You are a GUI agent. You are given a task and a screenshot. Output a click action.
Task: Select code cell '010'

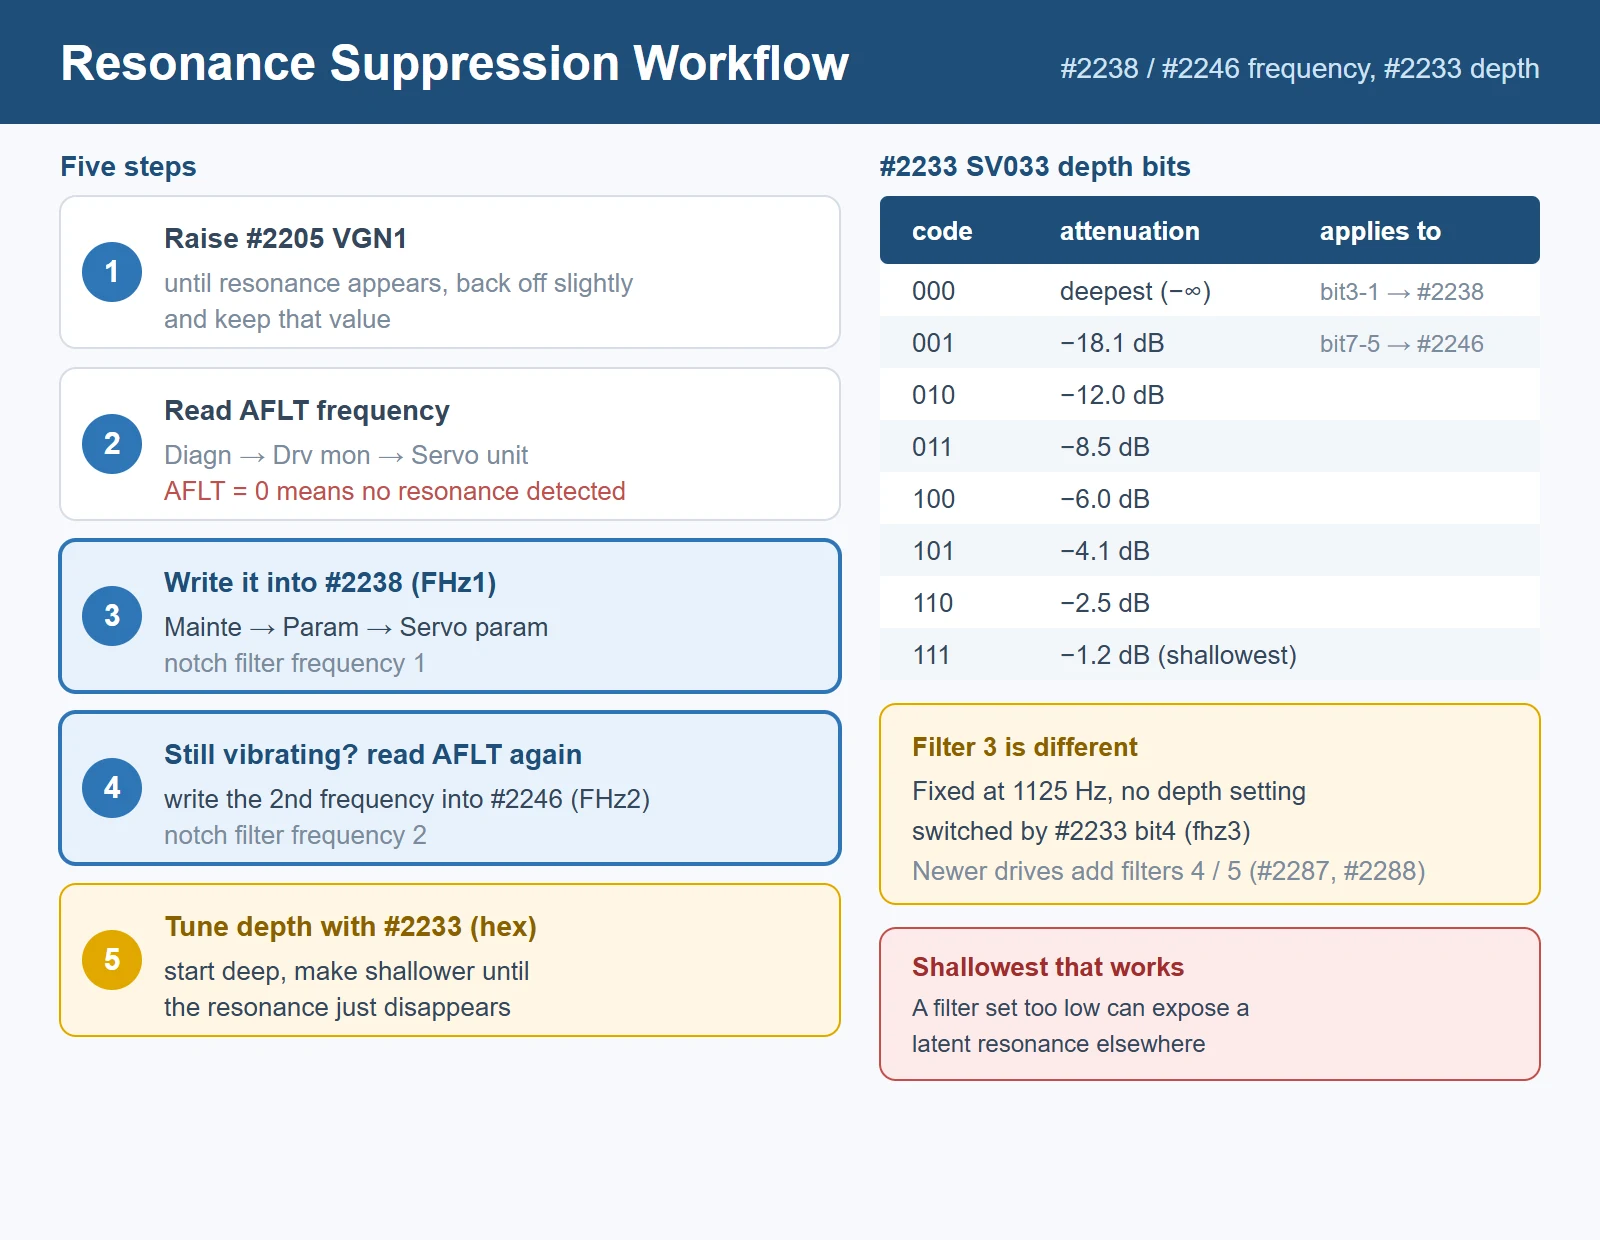click(933, 395)
